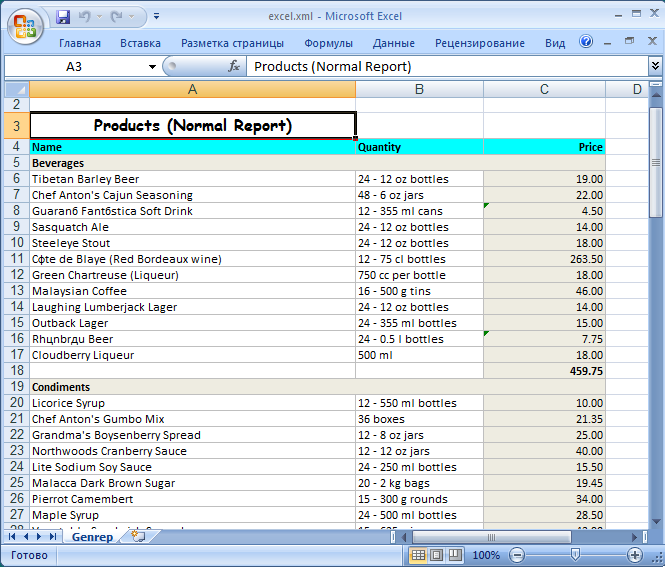665x567 pixels.
Task: Click the Name Box showing A3
Action: [x=75, y=67]
